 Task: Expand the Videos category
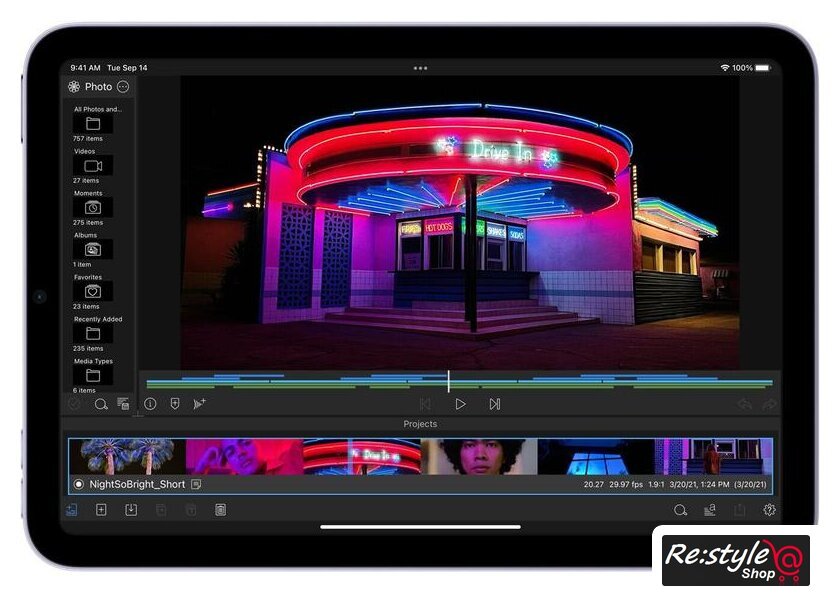coord(93,166)
